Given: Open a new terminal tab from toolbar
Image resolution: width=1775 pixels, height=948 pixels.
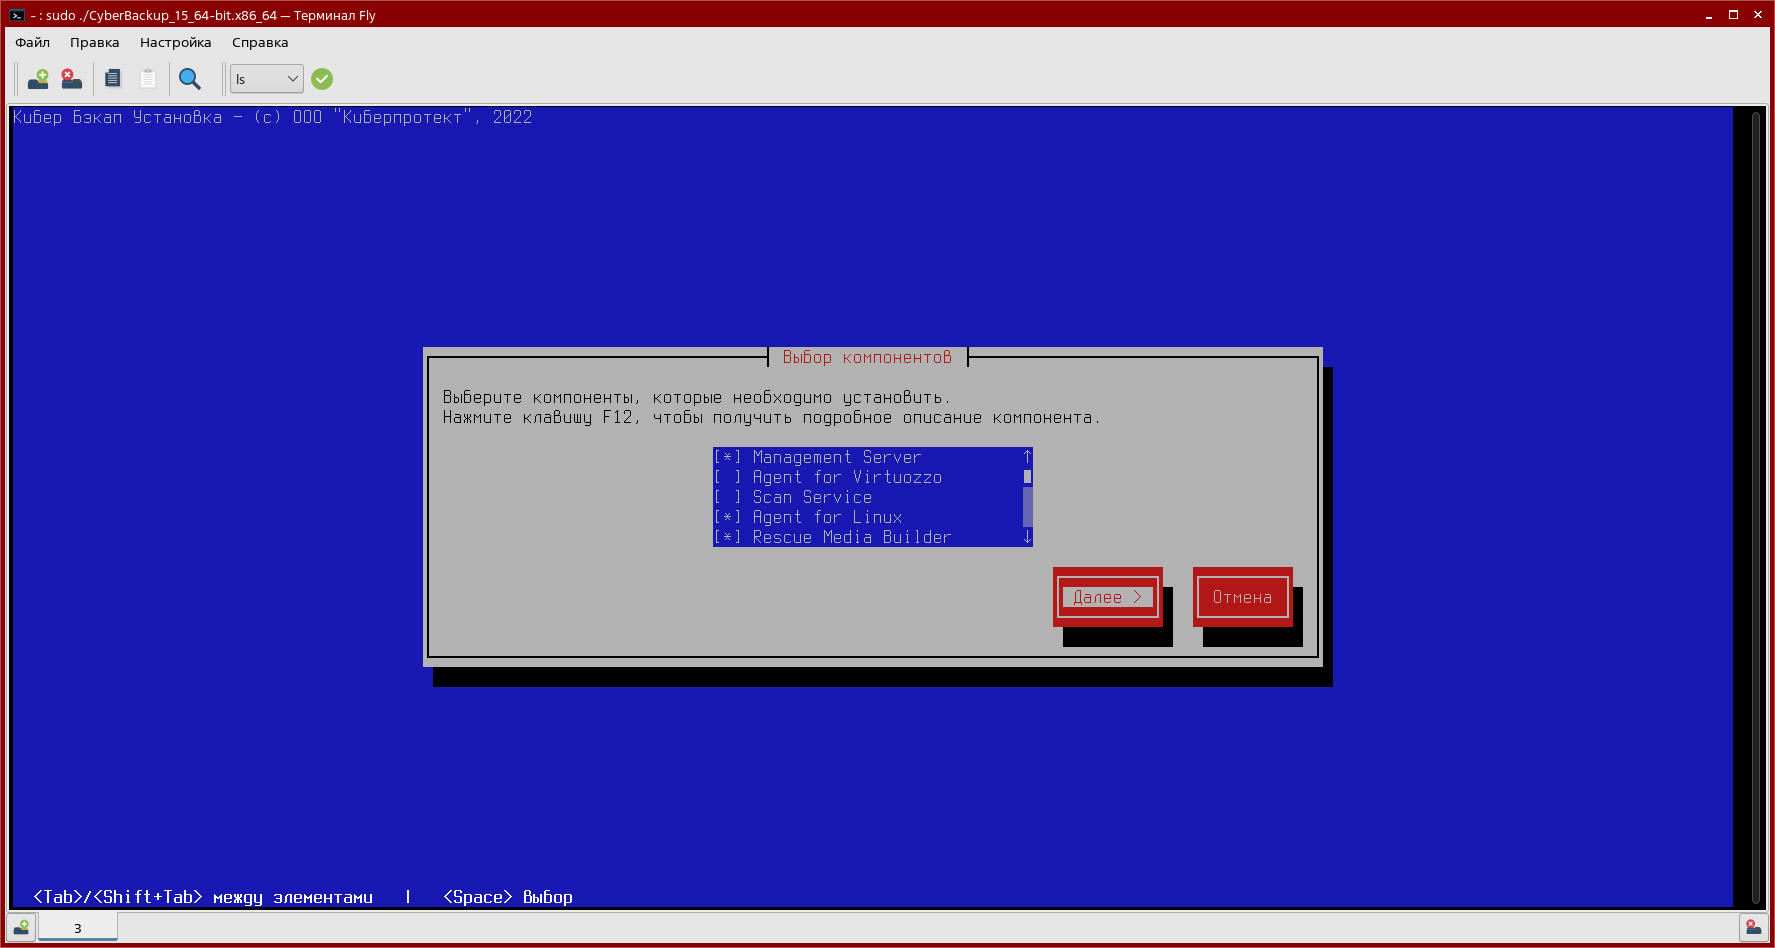Looking at the screenshot, I should point(38,79).
